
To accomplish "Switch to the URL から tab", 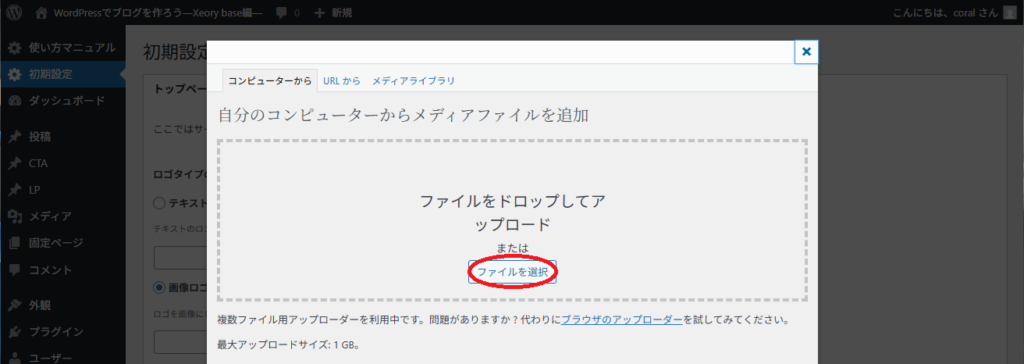I will (342, 81).
